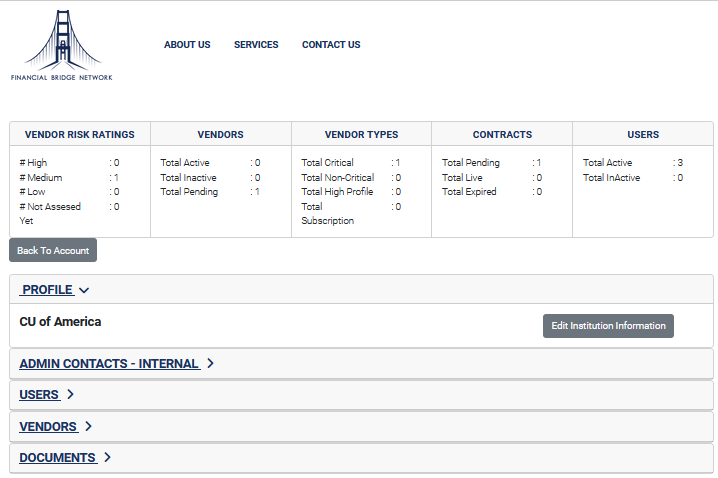Image resolution: width=718 pixels, height=478 pixels.
Task: Expand Admin Contacts - Internal chevron
Action: click(x=210, y=364)
